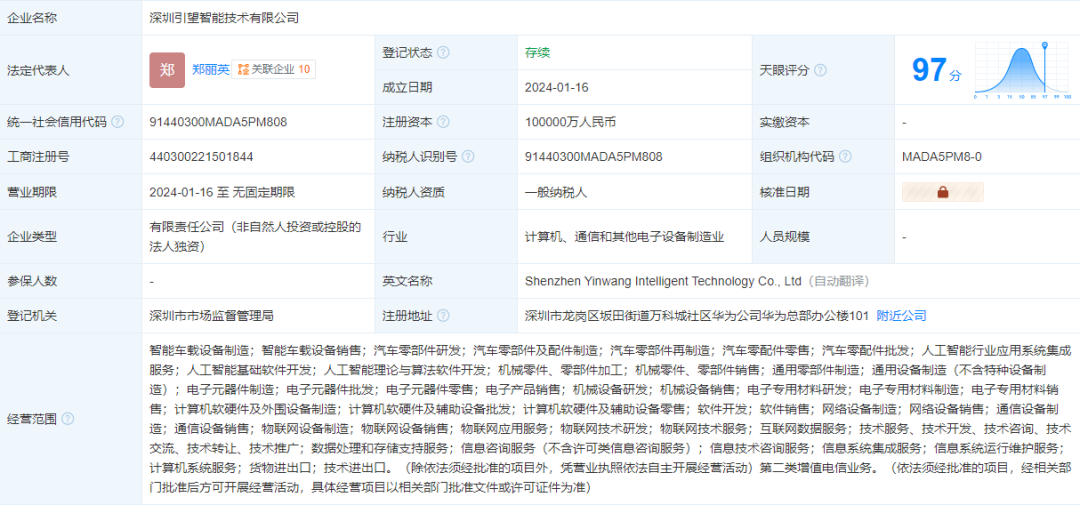Screen dimensions: 1080x505
Task: Click the 深圳市市场监督管理局 registration authority
Action: pos(211,316)
